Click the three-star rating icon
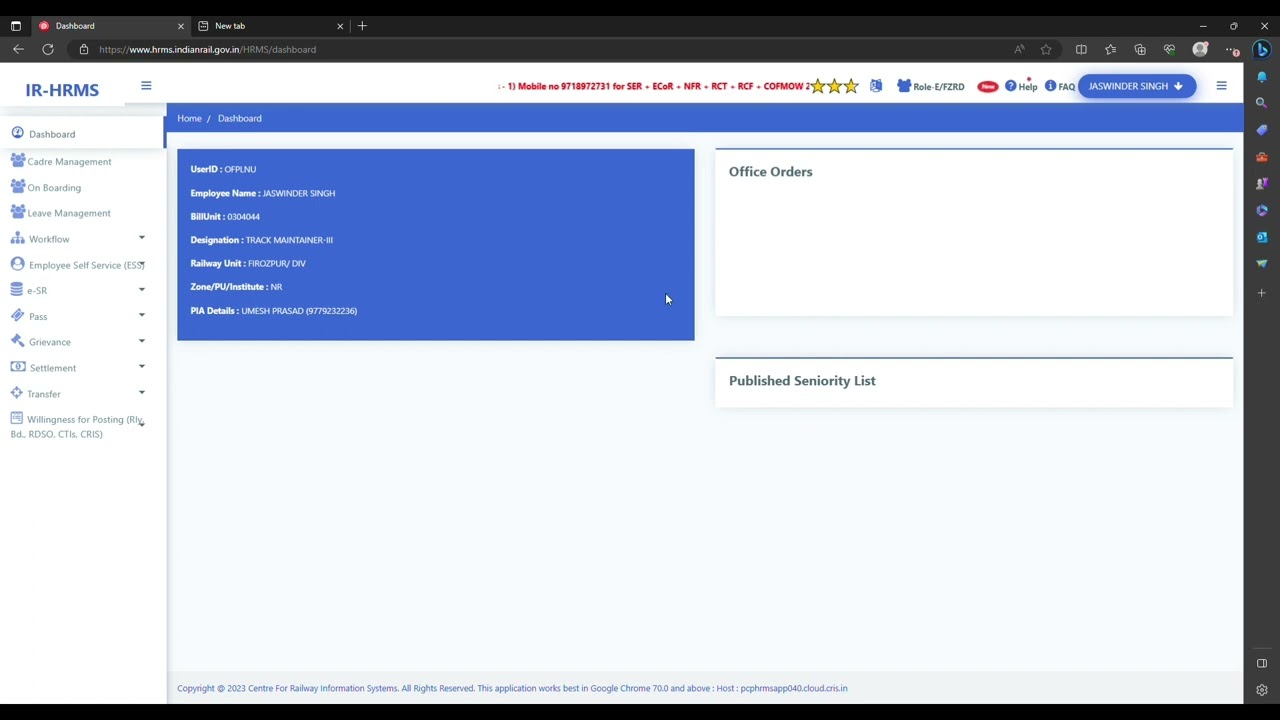This screenshot has width=1280, height=720. 834,86
